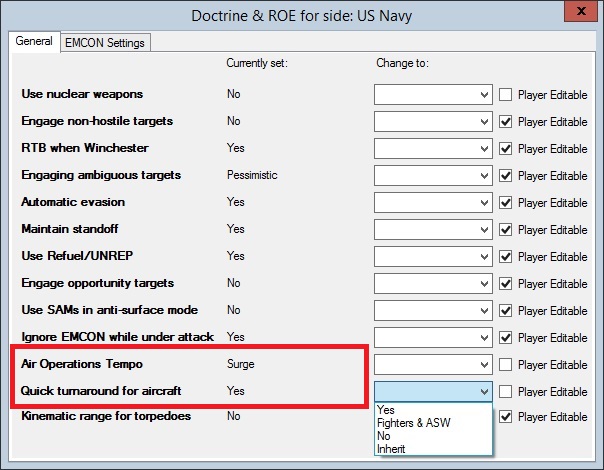Uncheck Player Editable for Engaging ambiguous targets
The width and height of the screenshot is (604, 470).
505,176
